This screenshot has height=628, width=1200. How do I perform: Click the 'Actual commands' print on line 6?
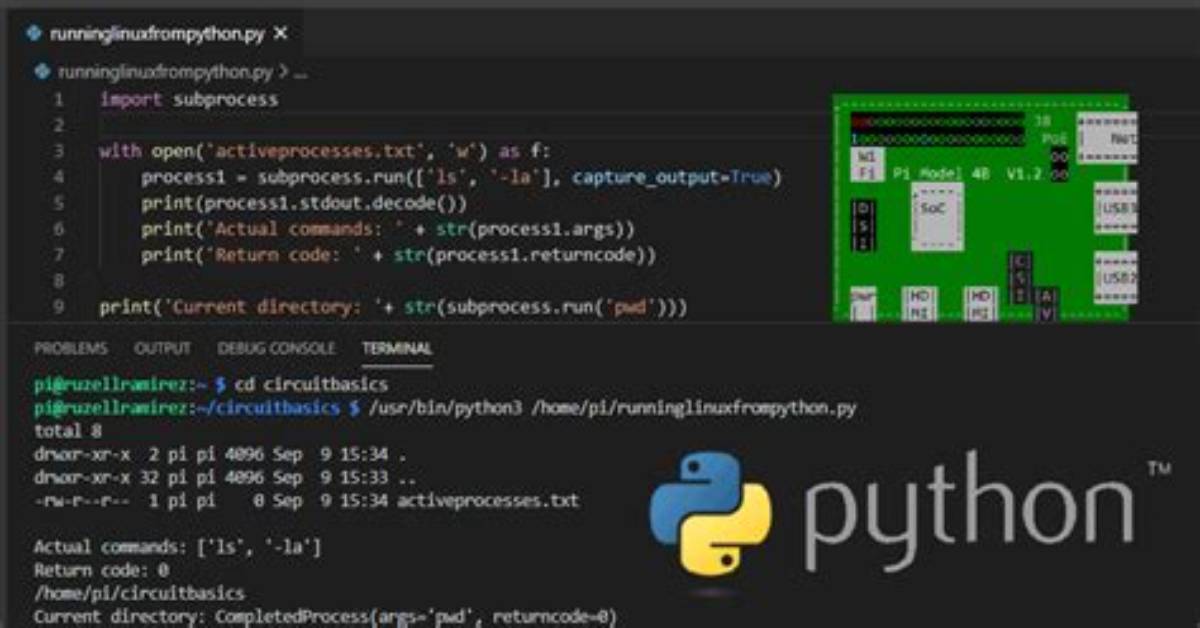pos(388,229)
